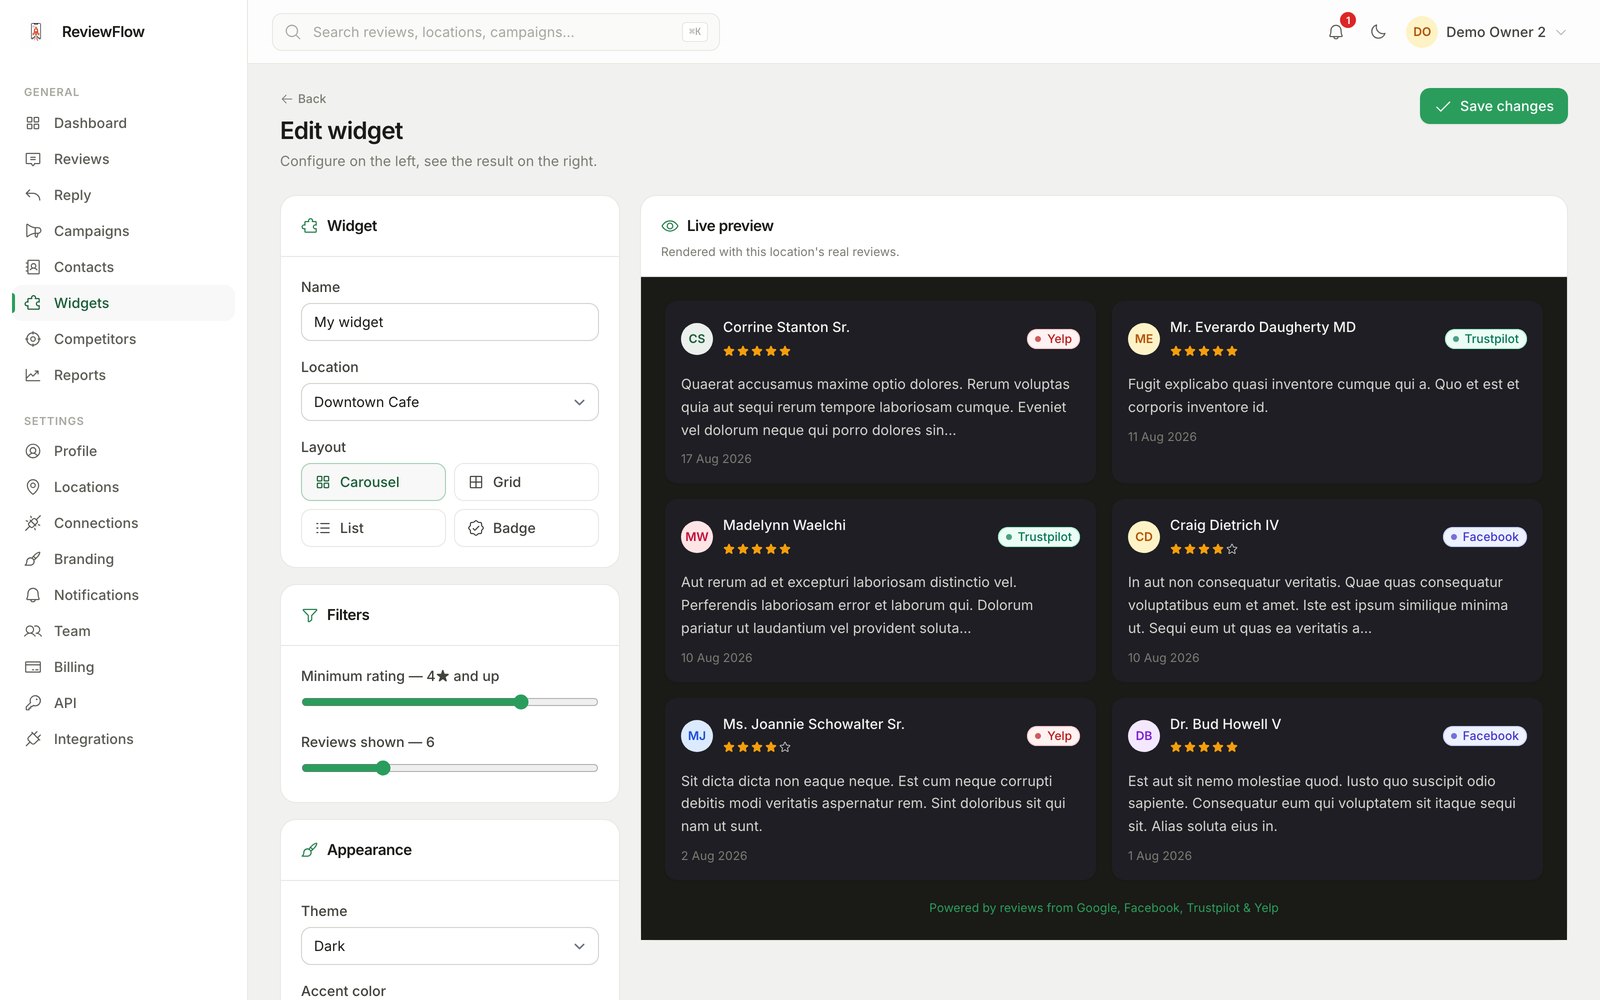Click the Appearance brush icon in panel header
The height and width of the screenshot is (1000, 1600).
tap(310, 850)
